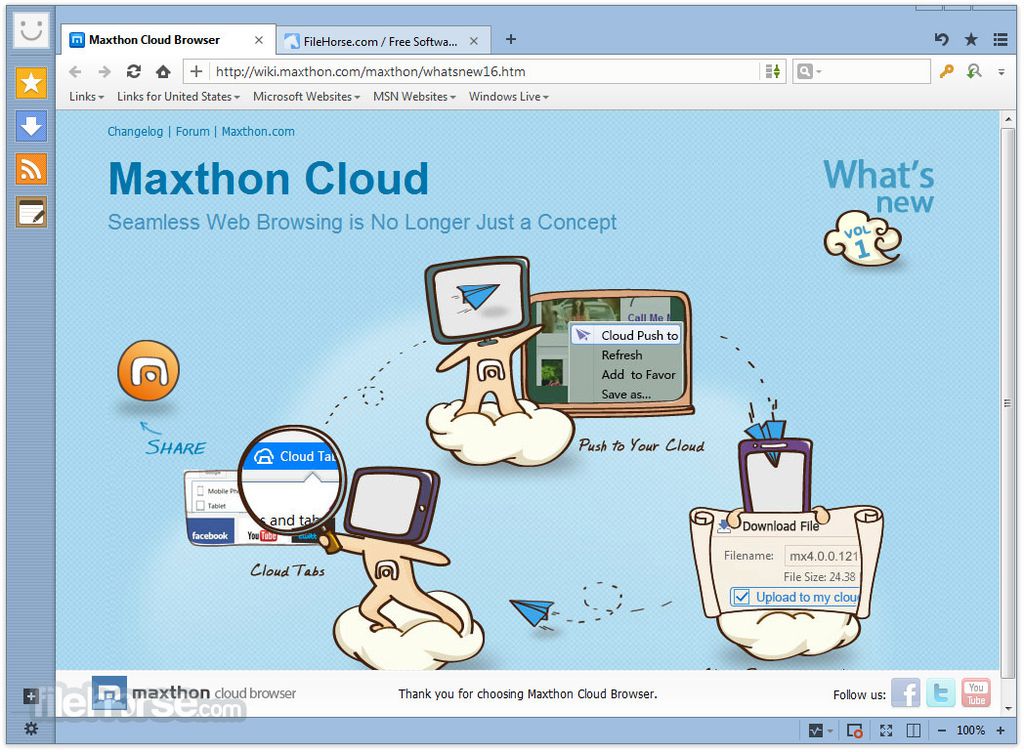Open favorites star in the tab bar
The image size is (1024, 752).
click(x=971, y=39)
